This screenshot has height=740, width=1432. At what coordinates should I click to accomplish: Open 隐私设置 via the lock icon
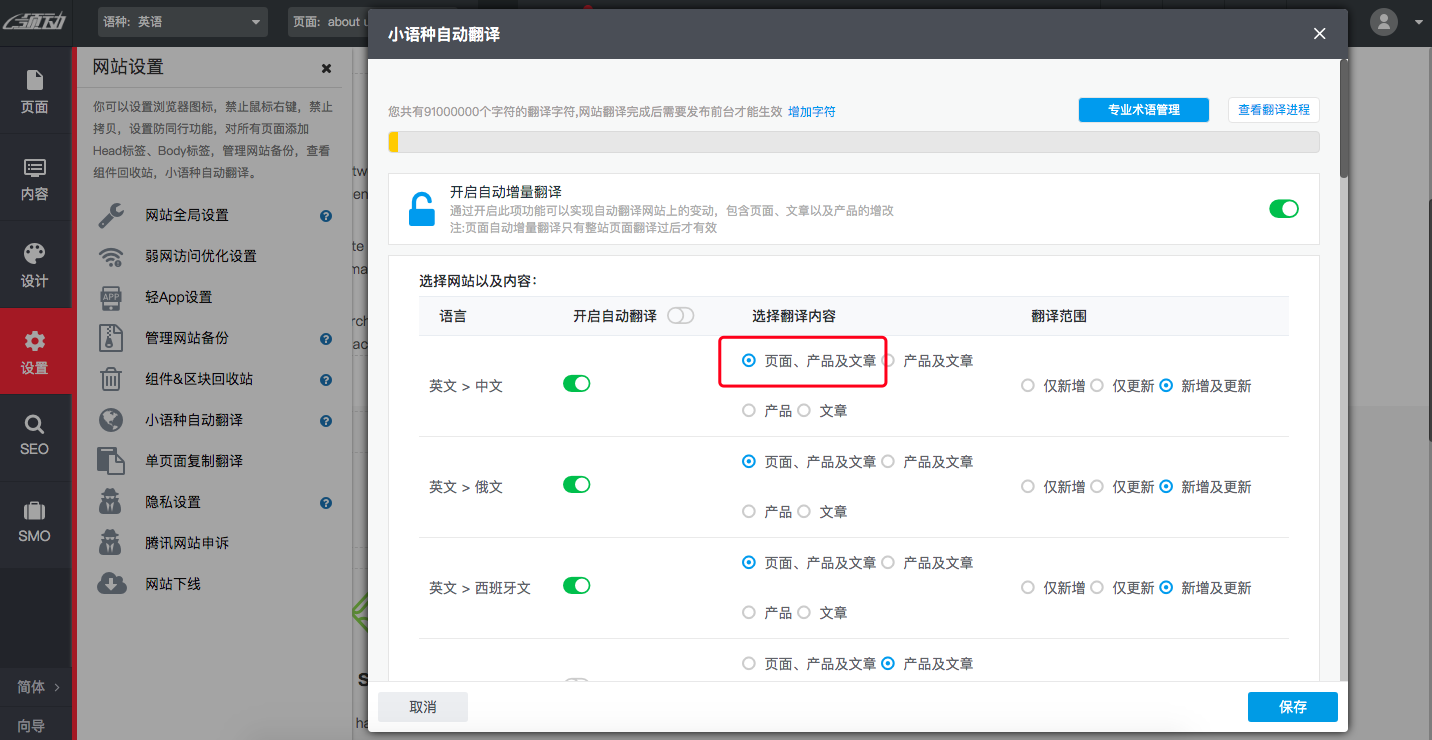(x=110, y=501)
